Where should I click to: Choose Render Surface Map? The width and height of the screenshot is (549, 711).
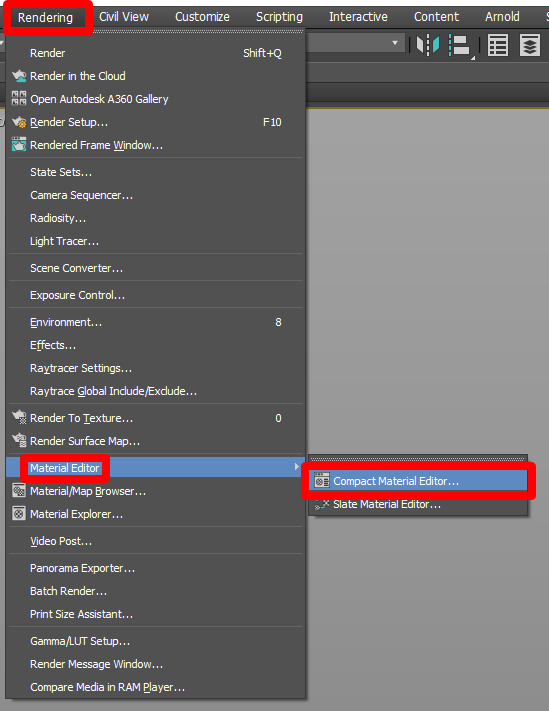coord(155,442)
